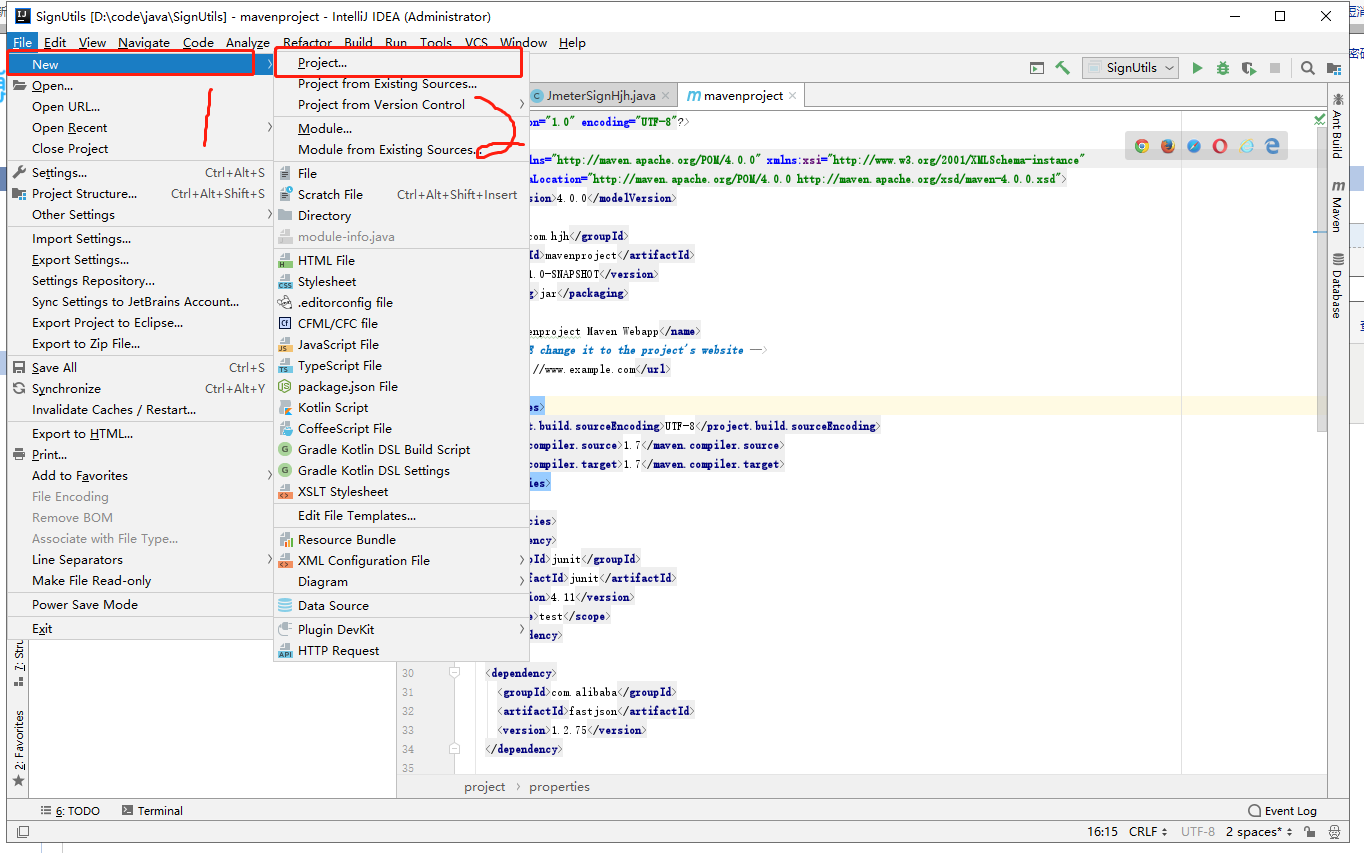Screen dimensions: 1364x853
Task: Open the pom in Firefox browser icon
Action: 1168,146
